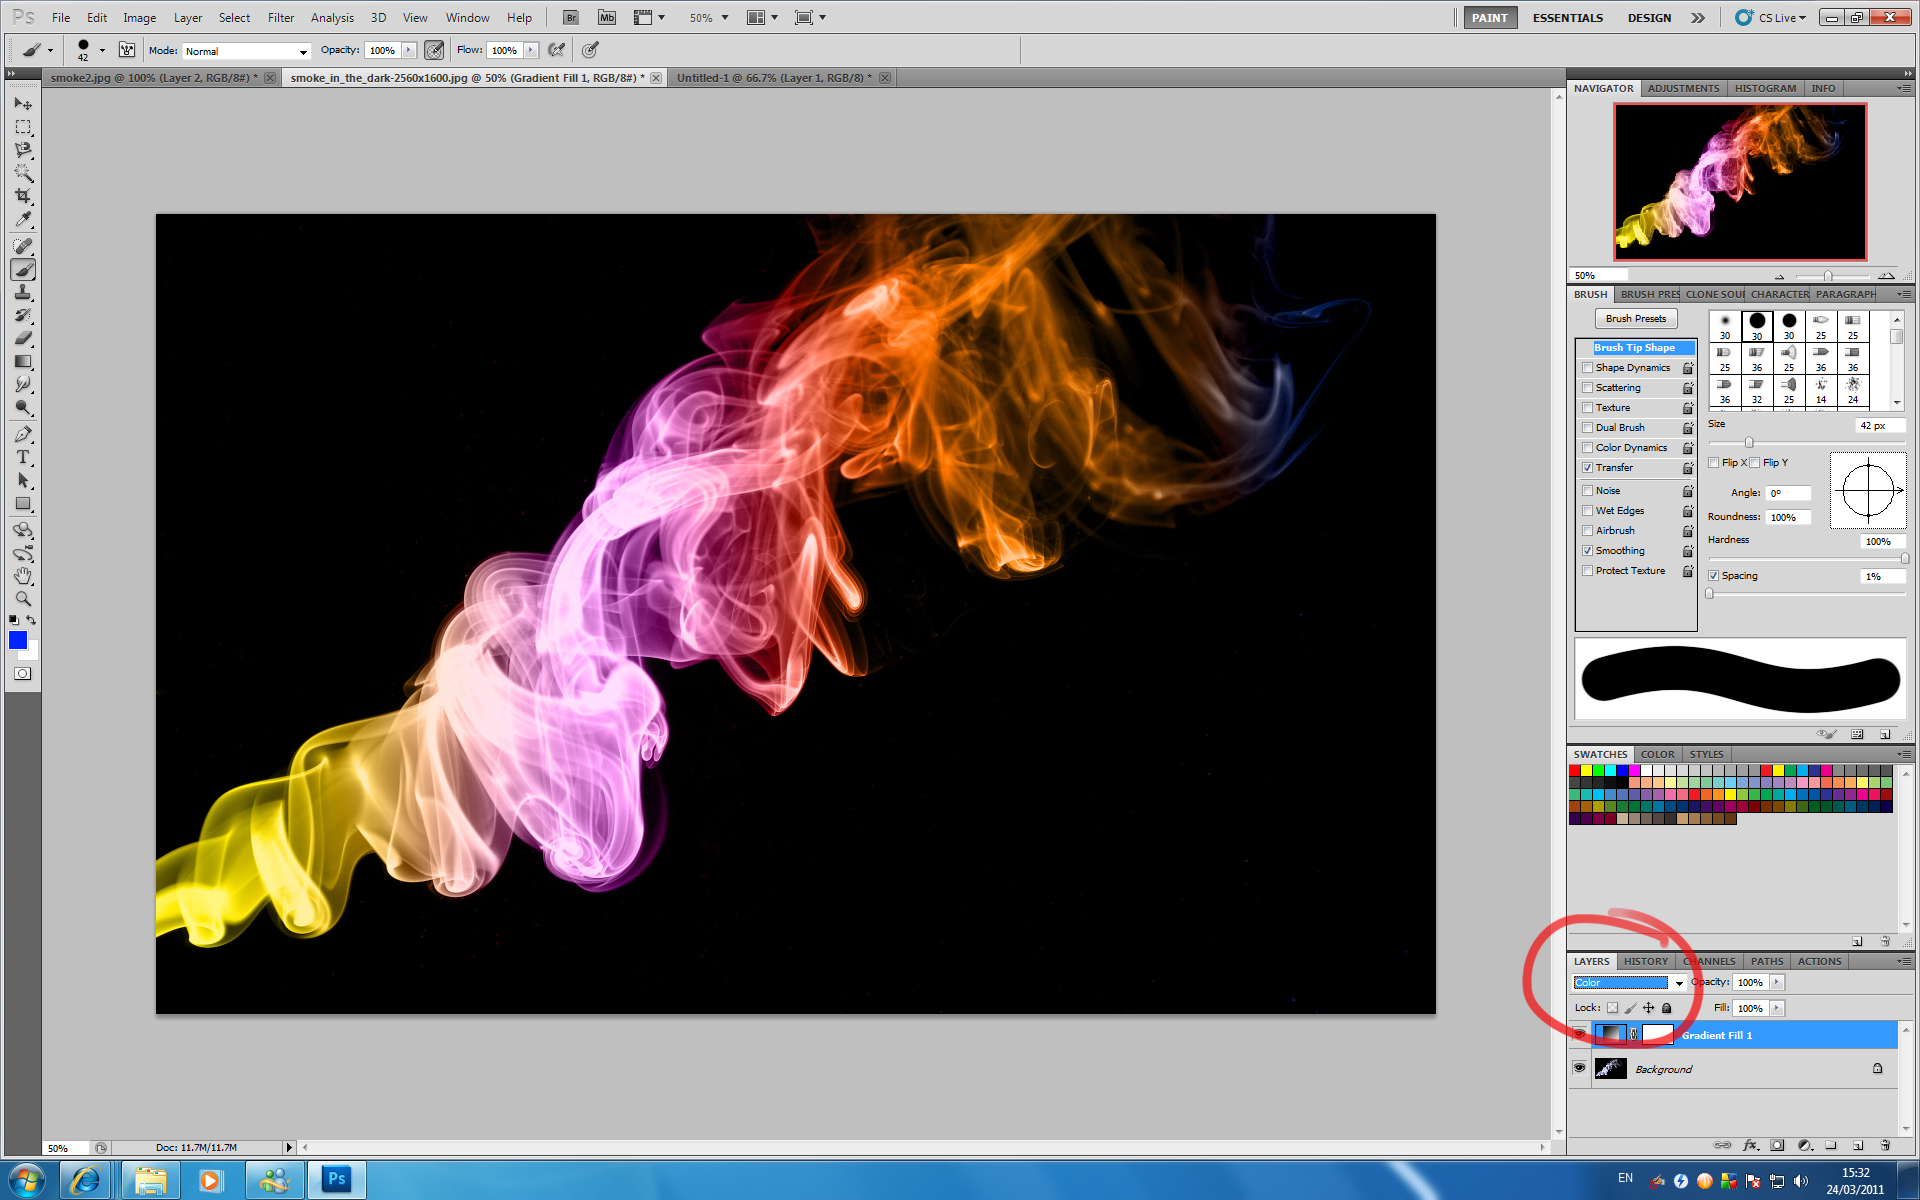The image size is (1920, 1200).
Task: Click the blue foreground color swatch
Action: (18, 640)
